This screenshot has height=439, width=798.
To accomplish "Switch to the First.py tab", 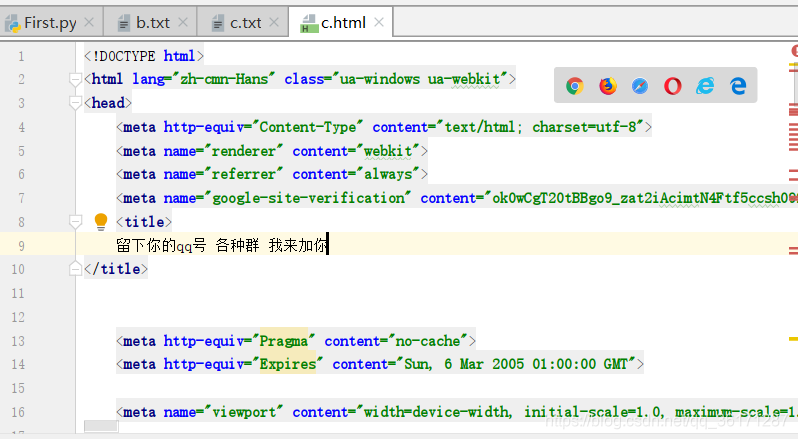I will pos(49,23).
